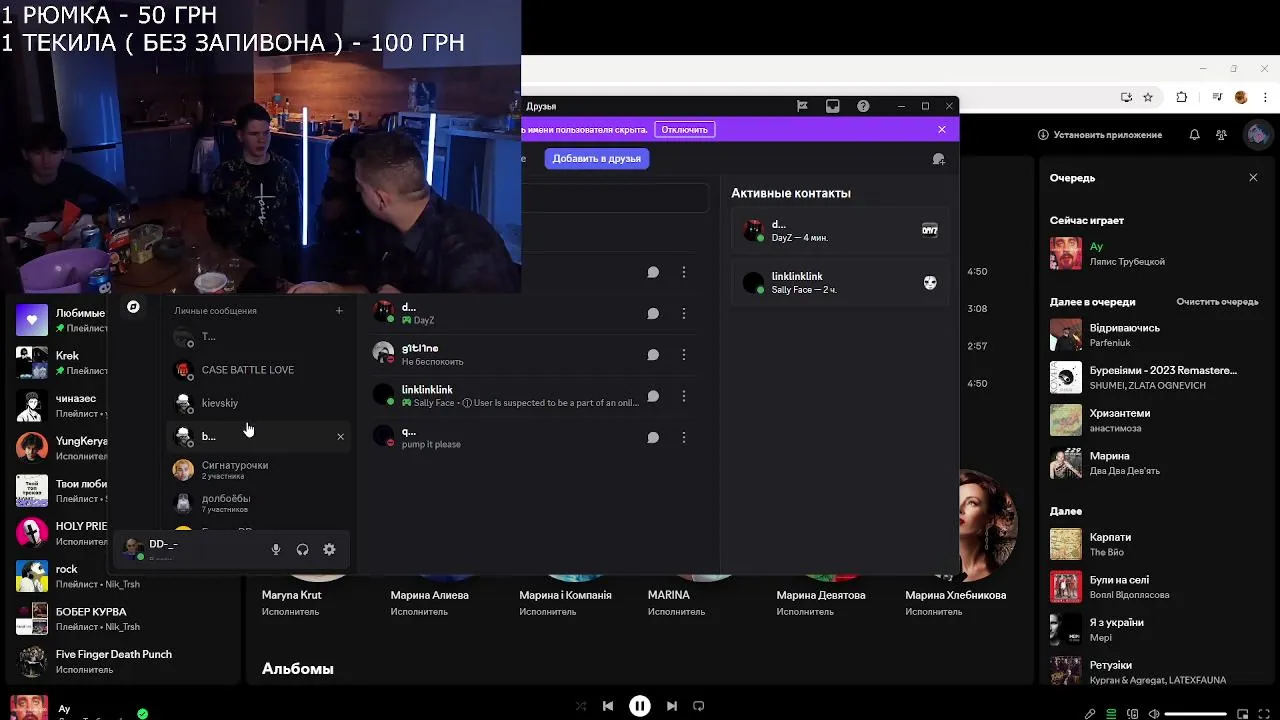Open Spotify lyrics microphone icon

pyautogui.click(x=1090, y=714)
